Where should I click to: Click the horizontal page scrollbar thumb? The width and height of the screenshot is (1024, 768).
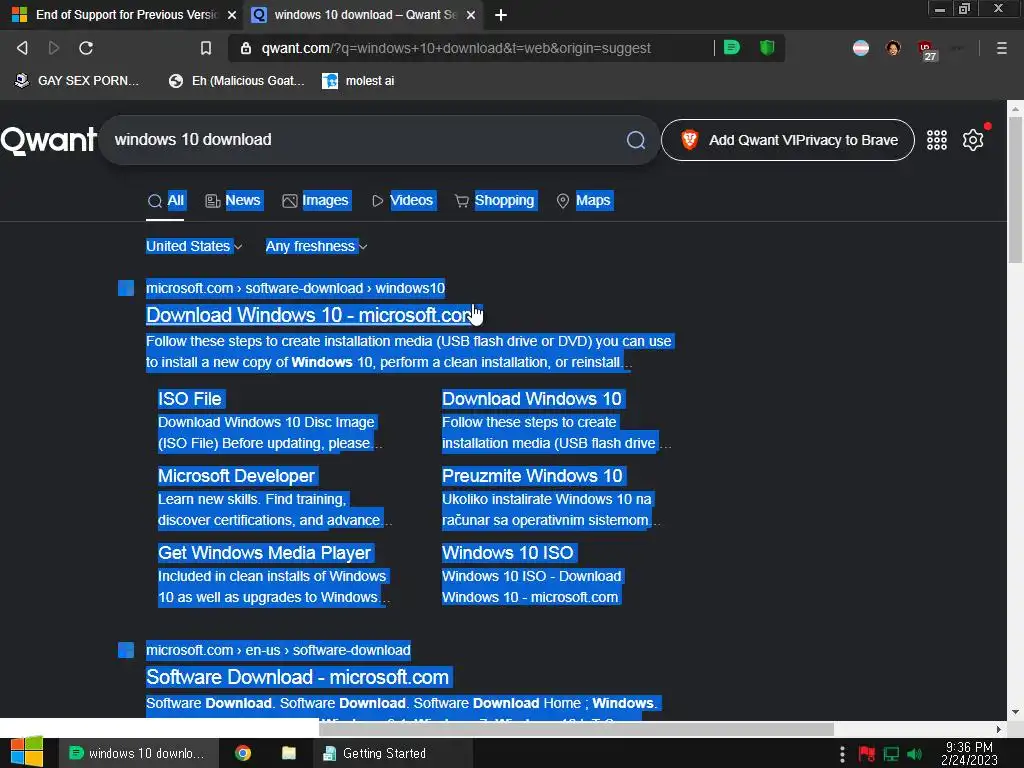point(576,729)
